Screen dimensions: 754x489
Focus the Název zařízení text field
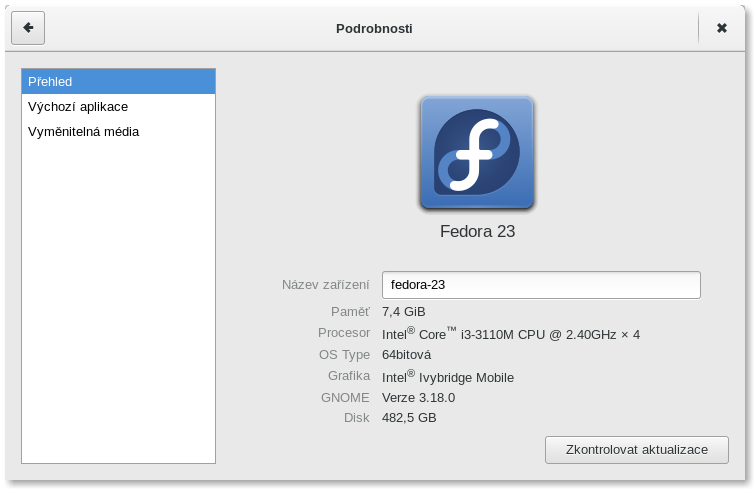[x=541, y=285]
